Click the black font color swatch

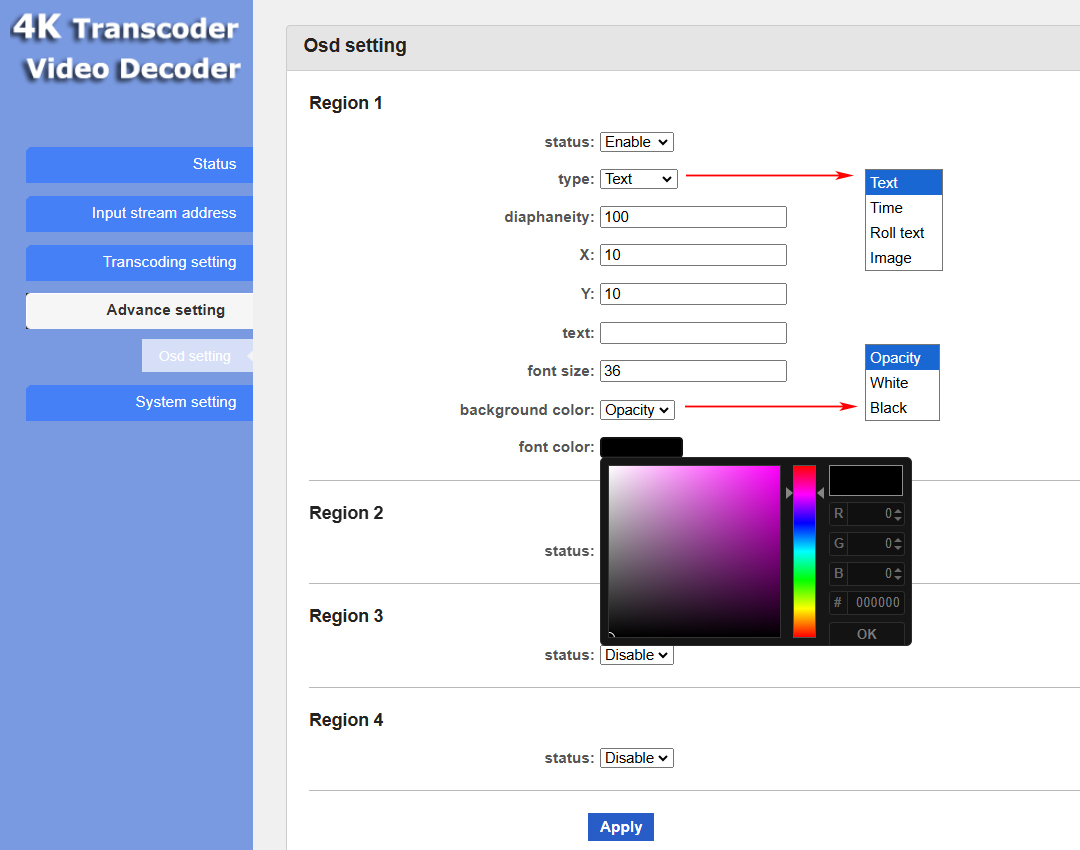click(641, 447)
